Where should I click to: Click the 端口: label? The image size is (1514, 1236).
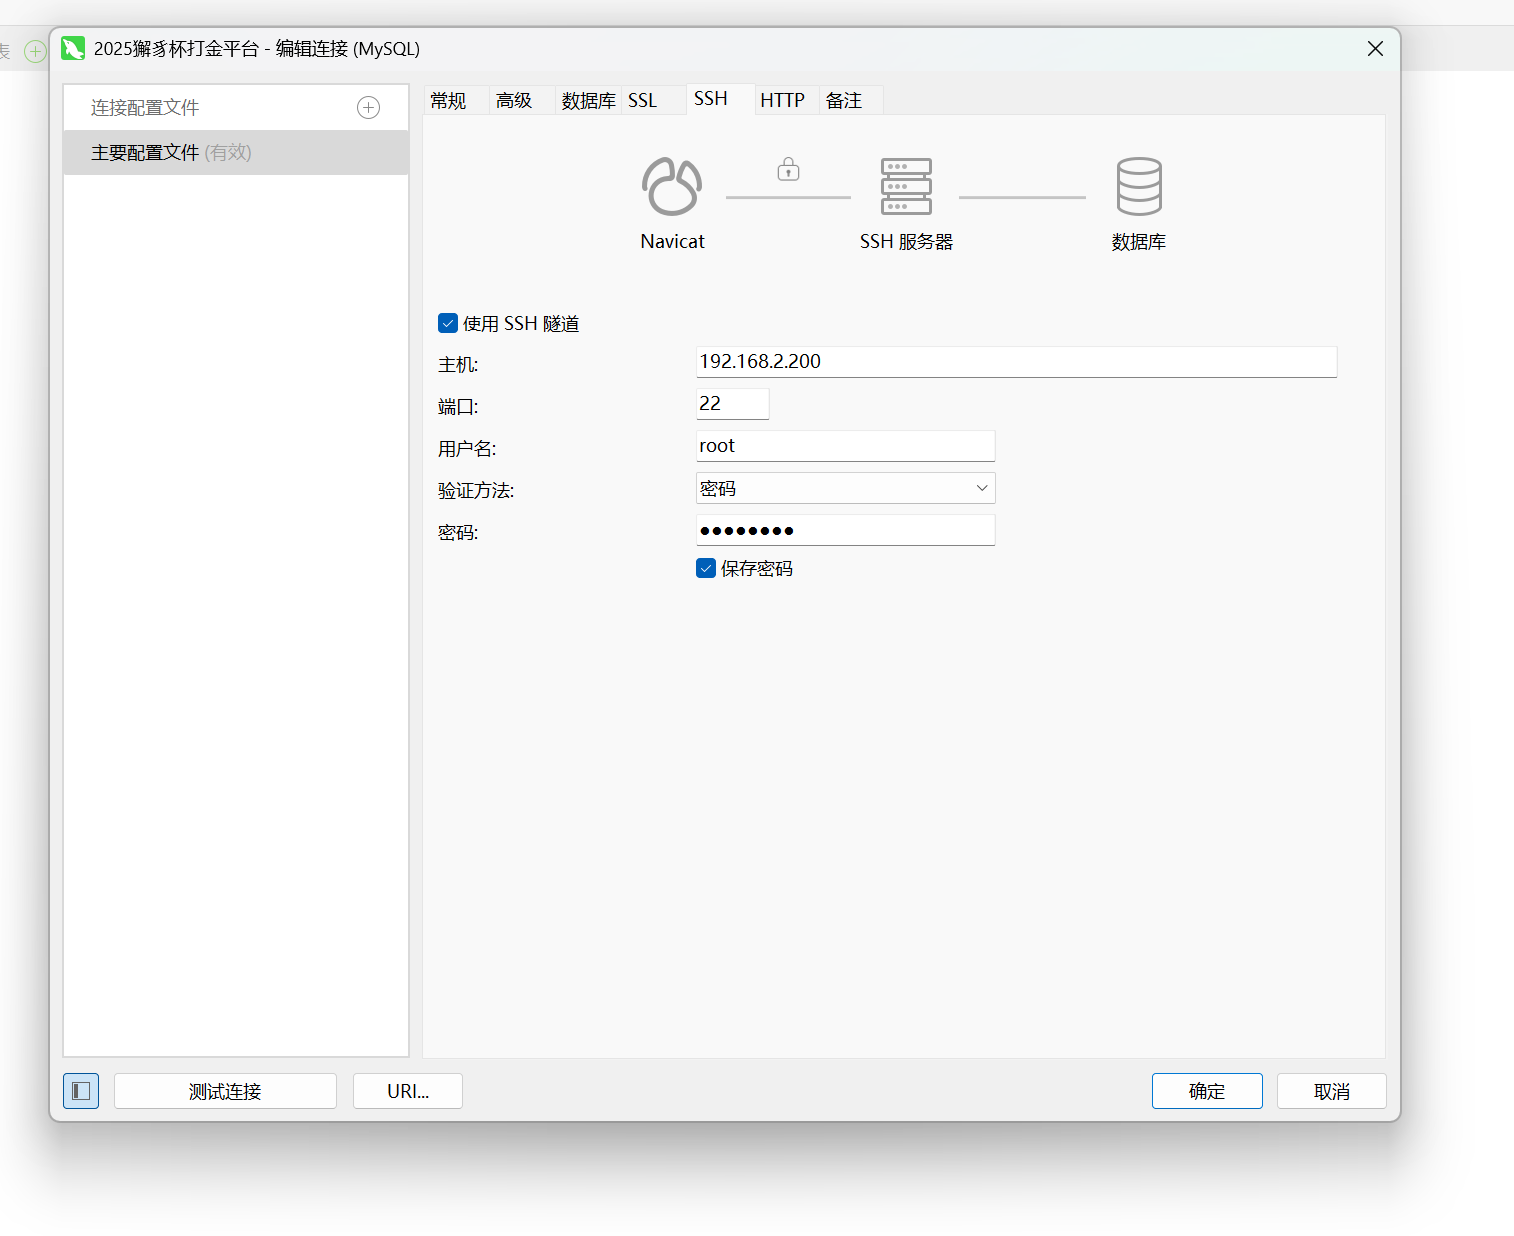pos(458,407)
